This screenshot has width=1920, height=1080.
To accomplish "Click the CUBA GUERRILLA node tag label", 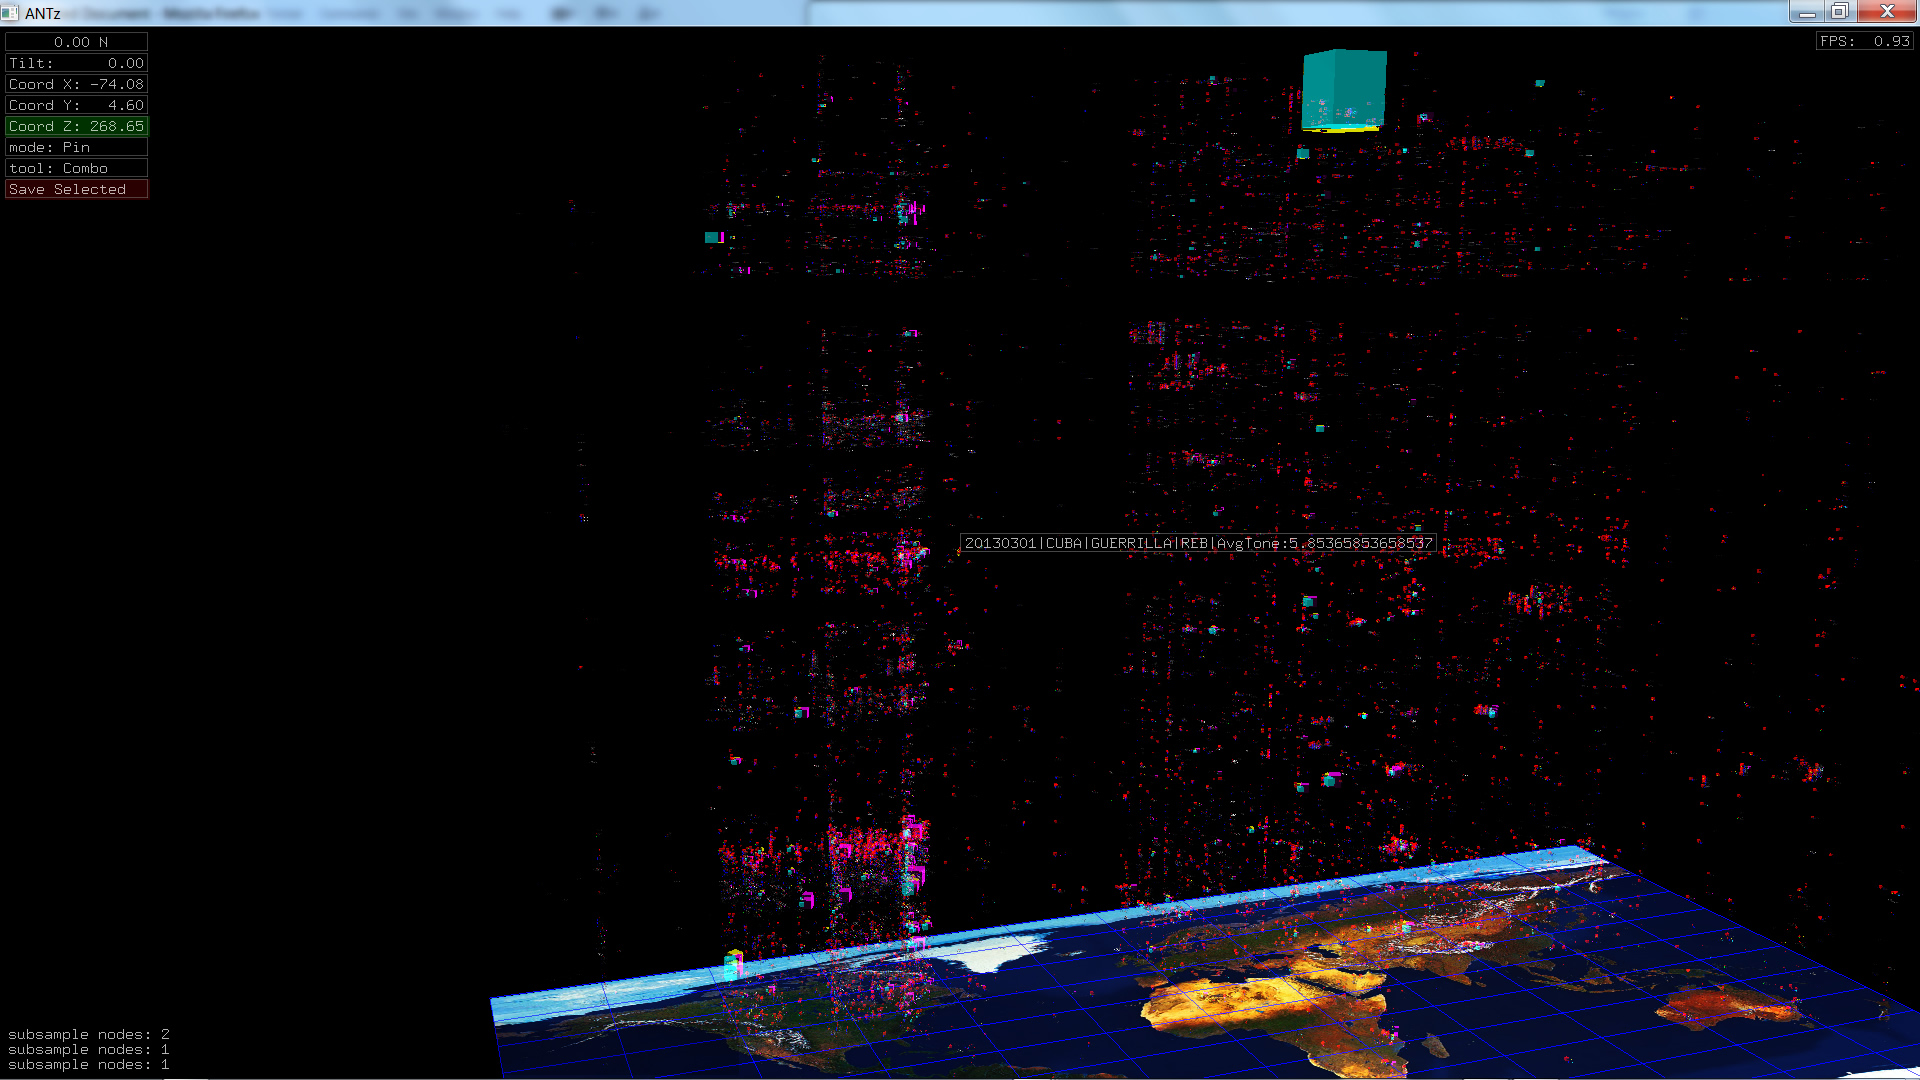I will (1197, 543).
